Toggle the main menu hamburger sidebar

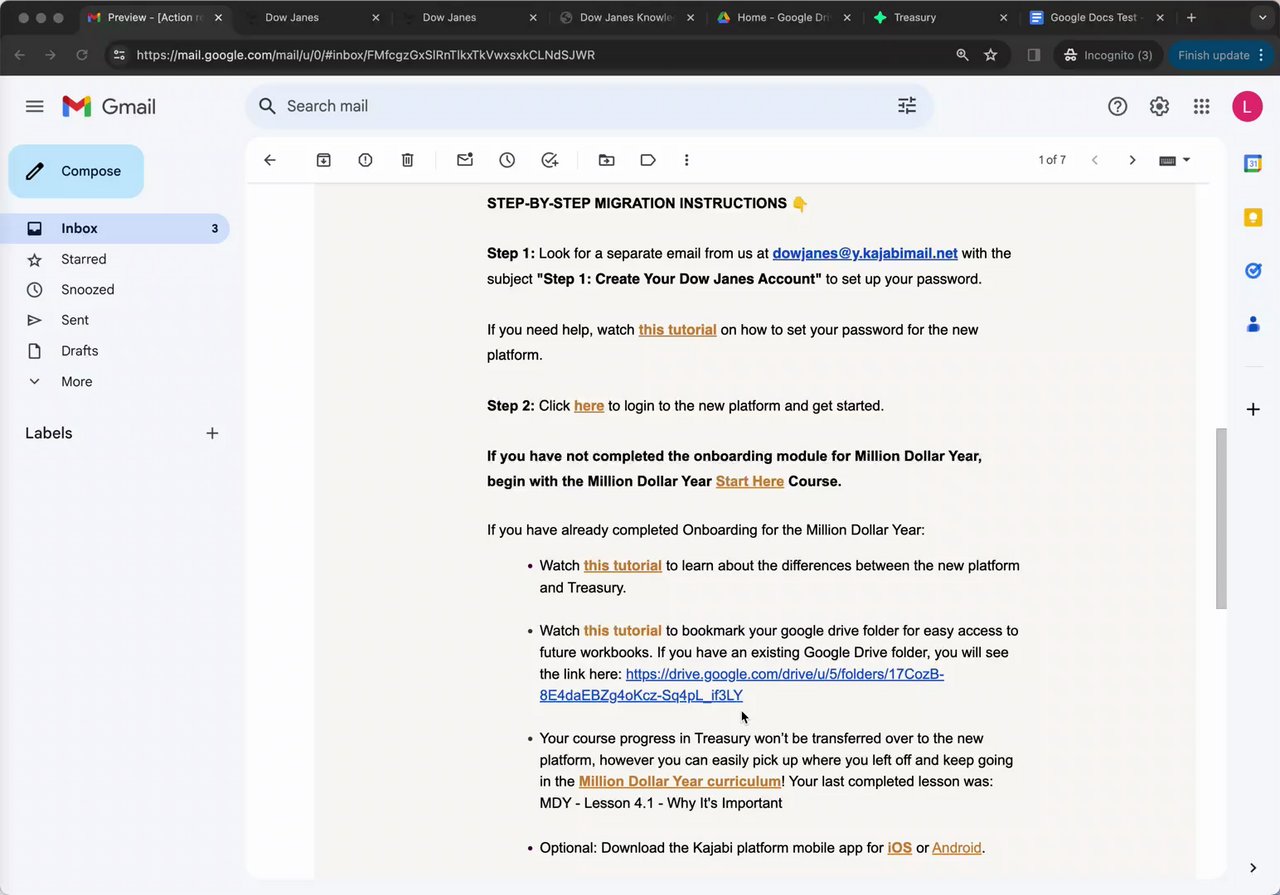tap(35, 106)
